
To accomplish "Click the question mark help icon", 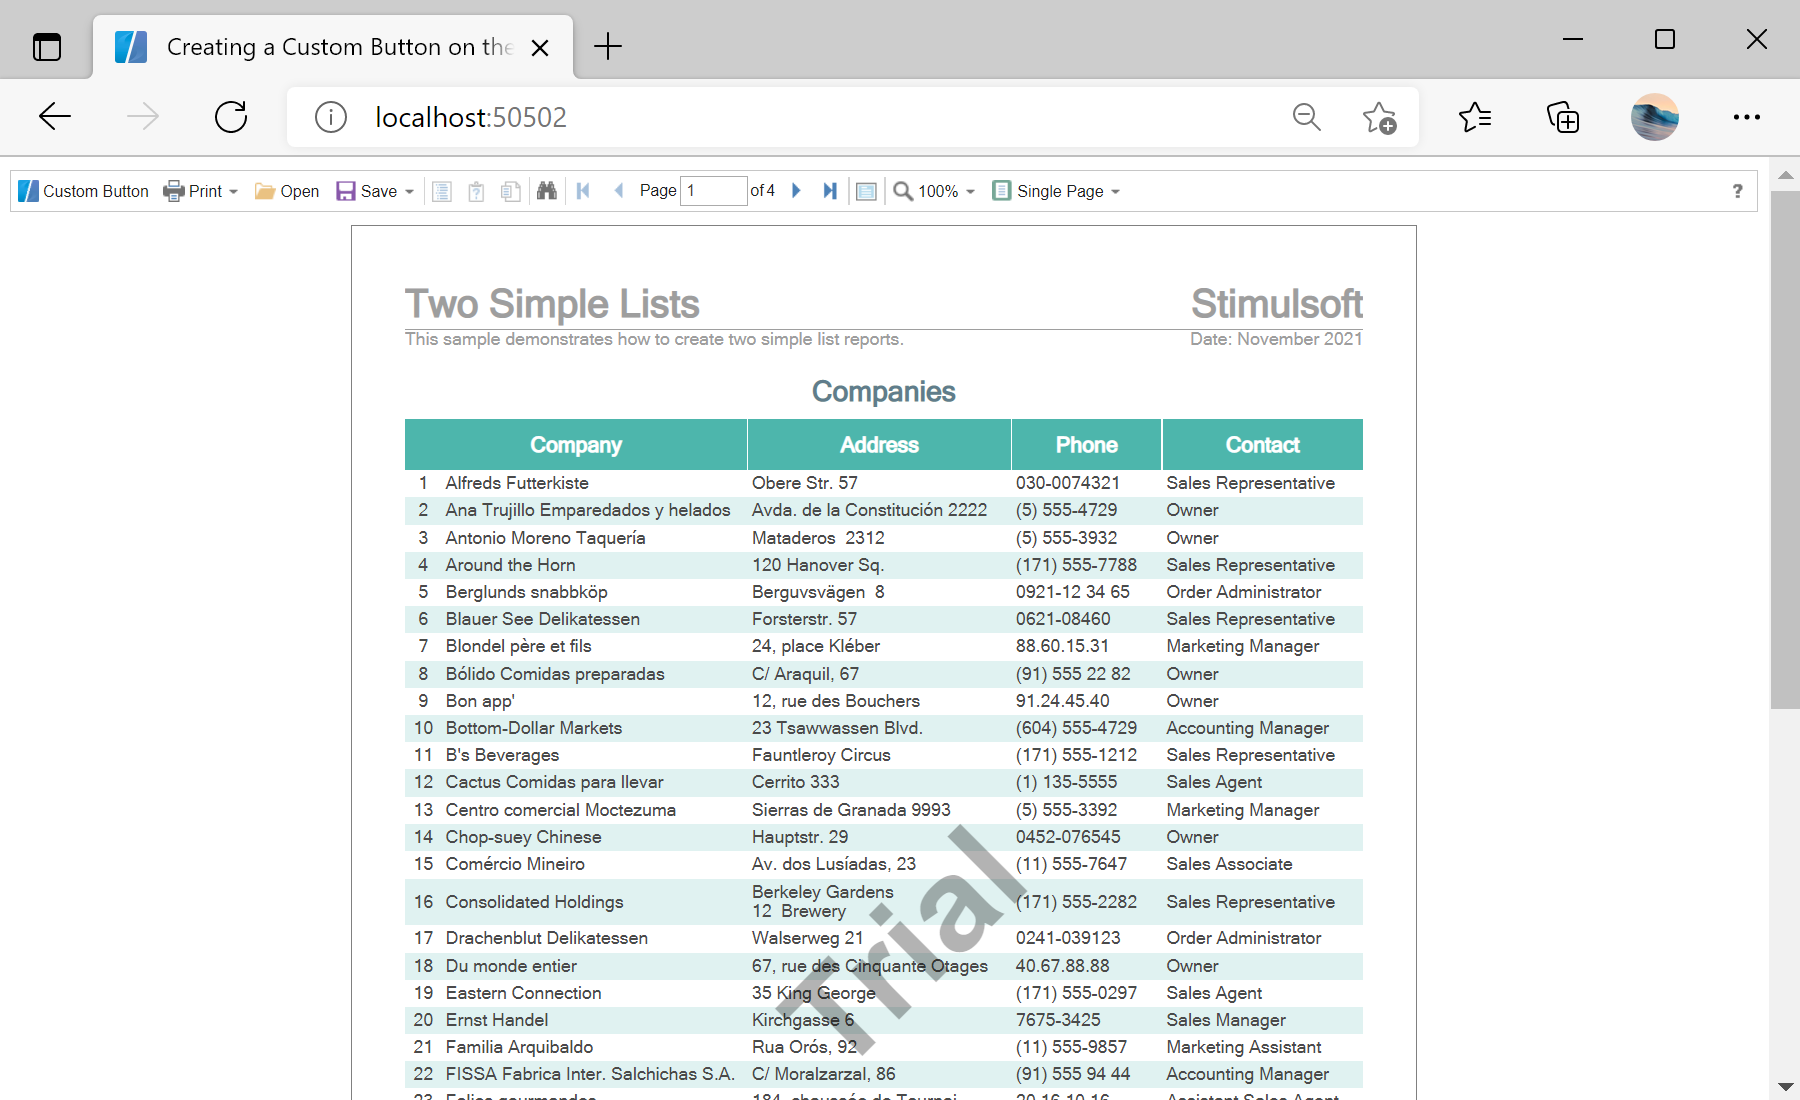I will coord(1737,191).
